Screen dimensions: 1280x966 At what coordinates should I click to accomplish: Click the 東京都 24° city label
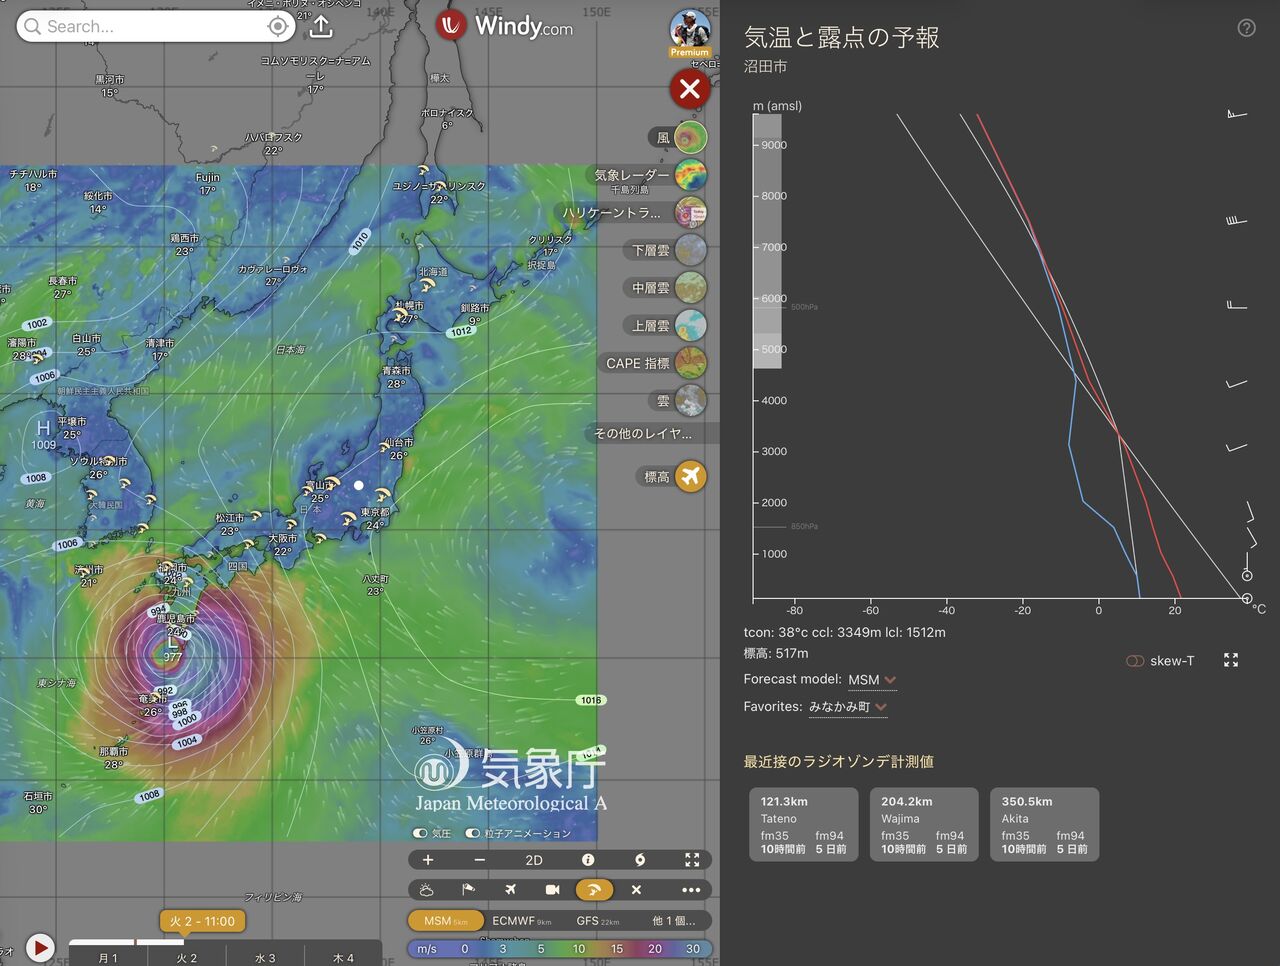click(x=375, y=518)
